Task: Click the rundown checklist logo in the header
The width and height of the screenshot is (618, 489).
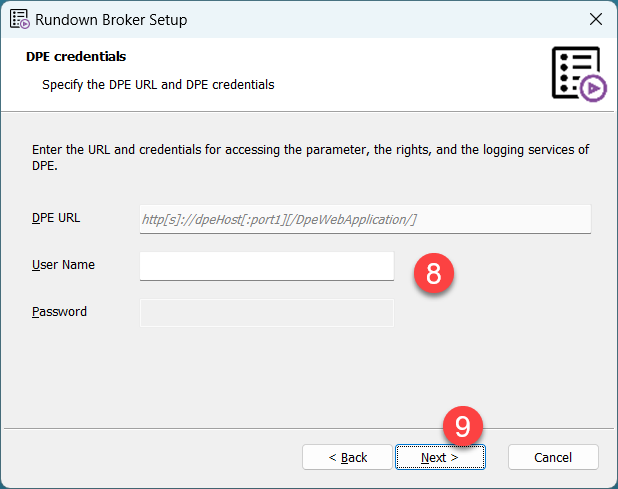Action: click(x=577, y=71)
